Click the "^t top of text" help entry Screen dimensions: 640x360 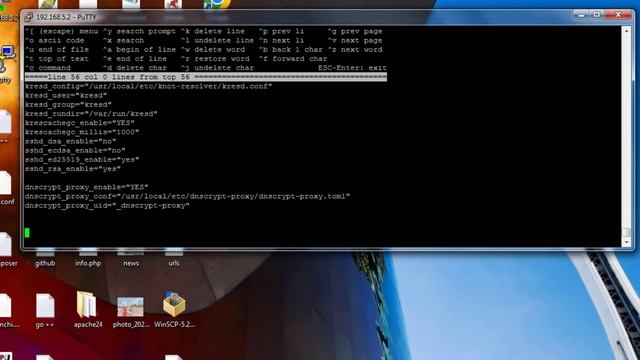coord(57,59)
